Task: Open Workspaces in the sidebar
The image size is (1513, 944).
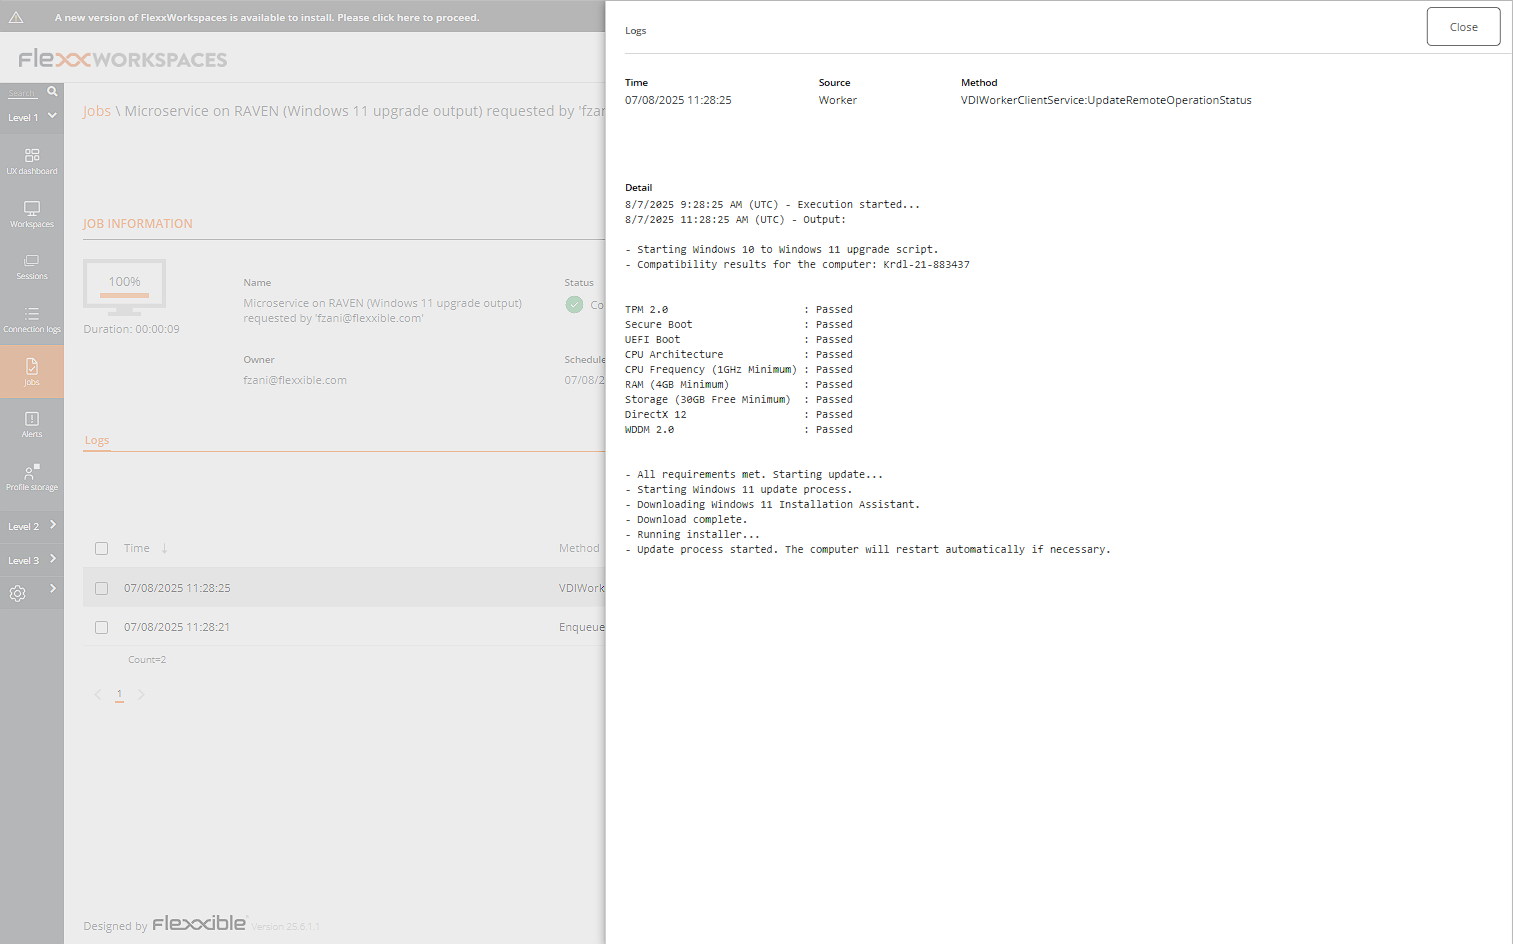Action: 32,214
